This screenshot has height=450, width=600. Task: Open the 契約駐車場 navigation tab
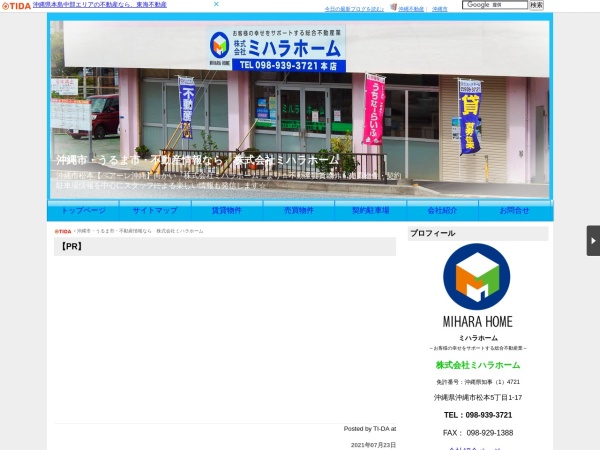pos(370,210)
